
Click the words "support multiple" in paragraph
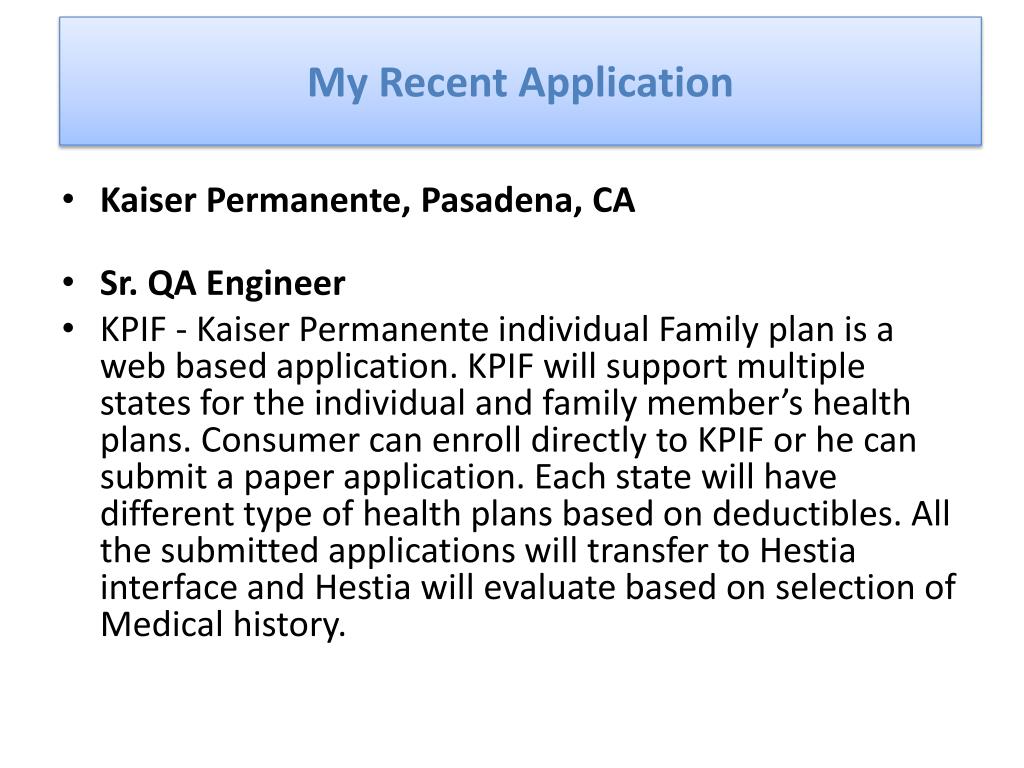pyautogui.click(x=735, y=367)
